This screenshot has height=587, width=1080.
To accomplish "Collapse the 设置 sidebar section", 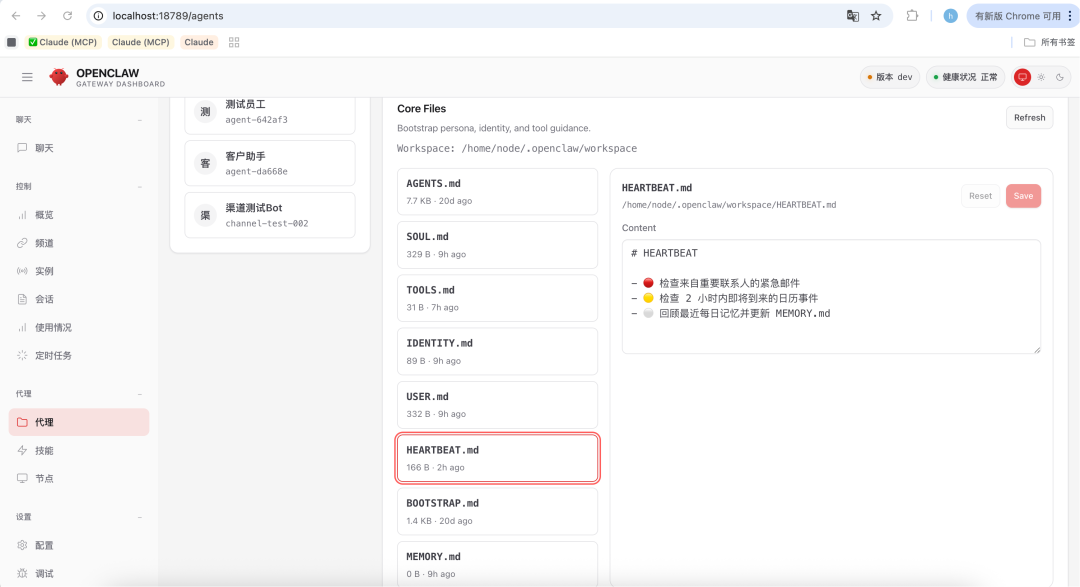I will tap(140, 517).
